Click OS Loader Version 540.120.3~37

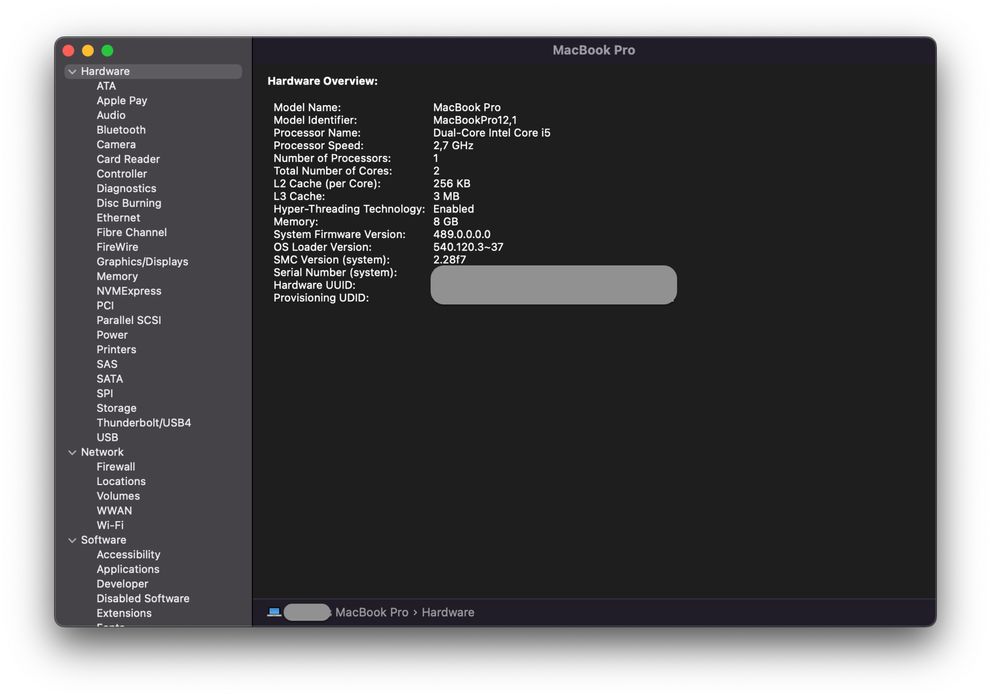click(x=468, y=247)
